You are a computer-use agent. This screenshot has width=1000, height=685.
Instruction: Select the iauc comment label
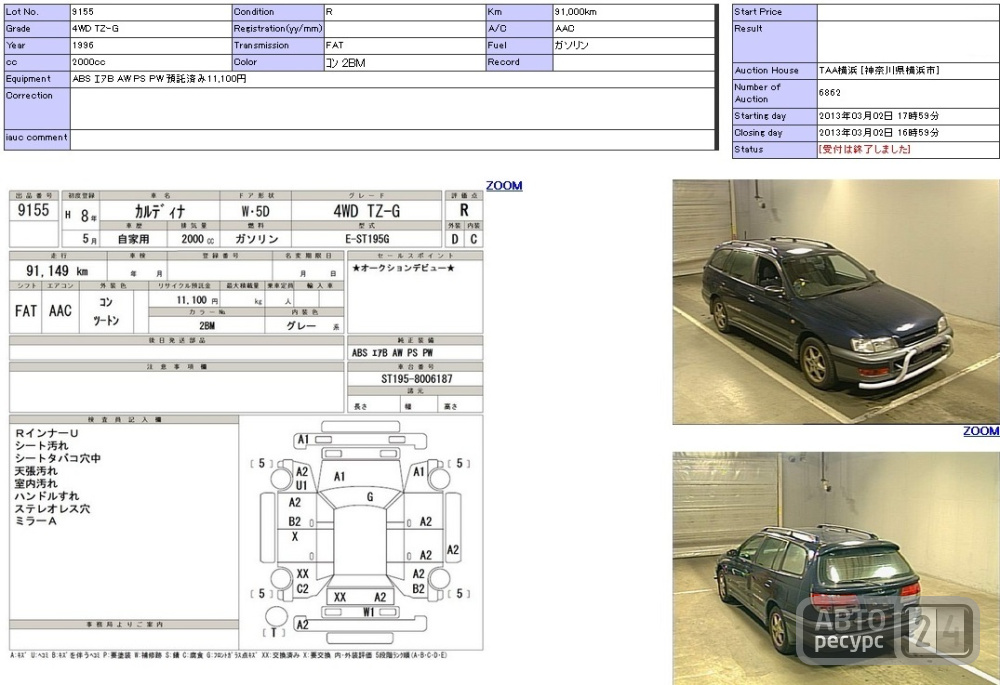coord(36,137)
